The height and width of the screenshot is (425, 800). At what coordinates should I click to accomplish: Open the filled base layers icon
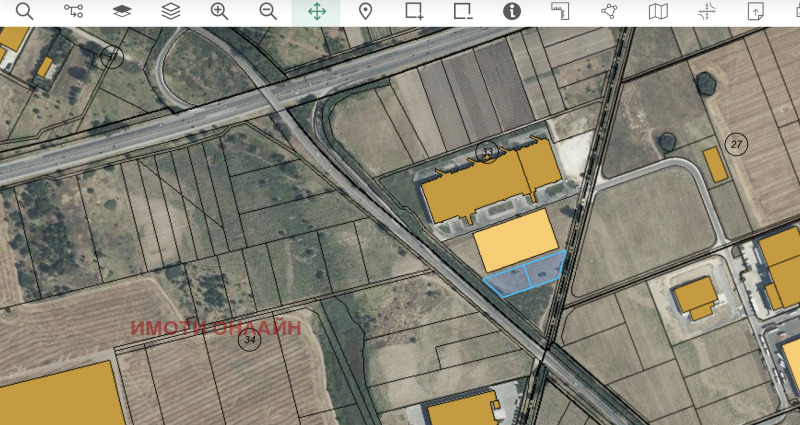pos(122,11)
